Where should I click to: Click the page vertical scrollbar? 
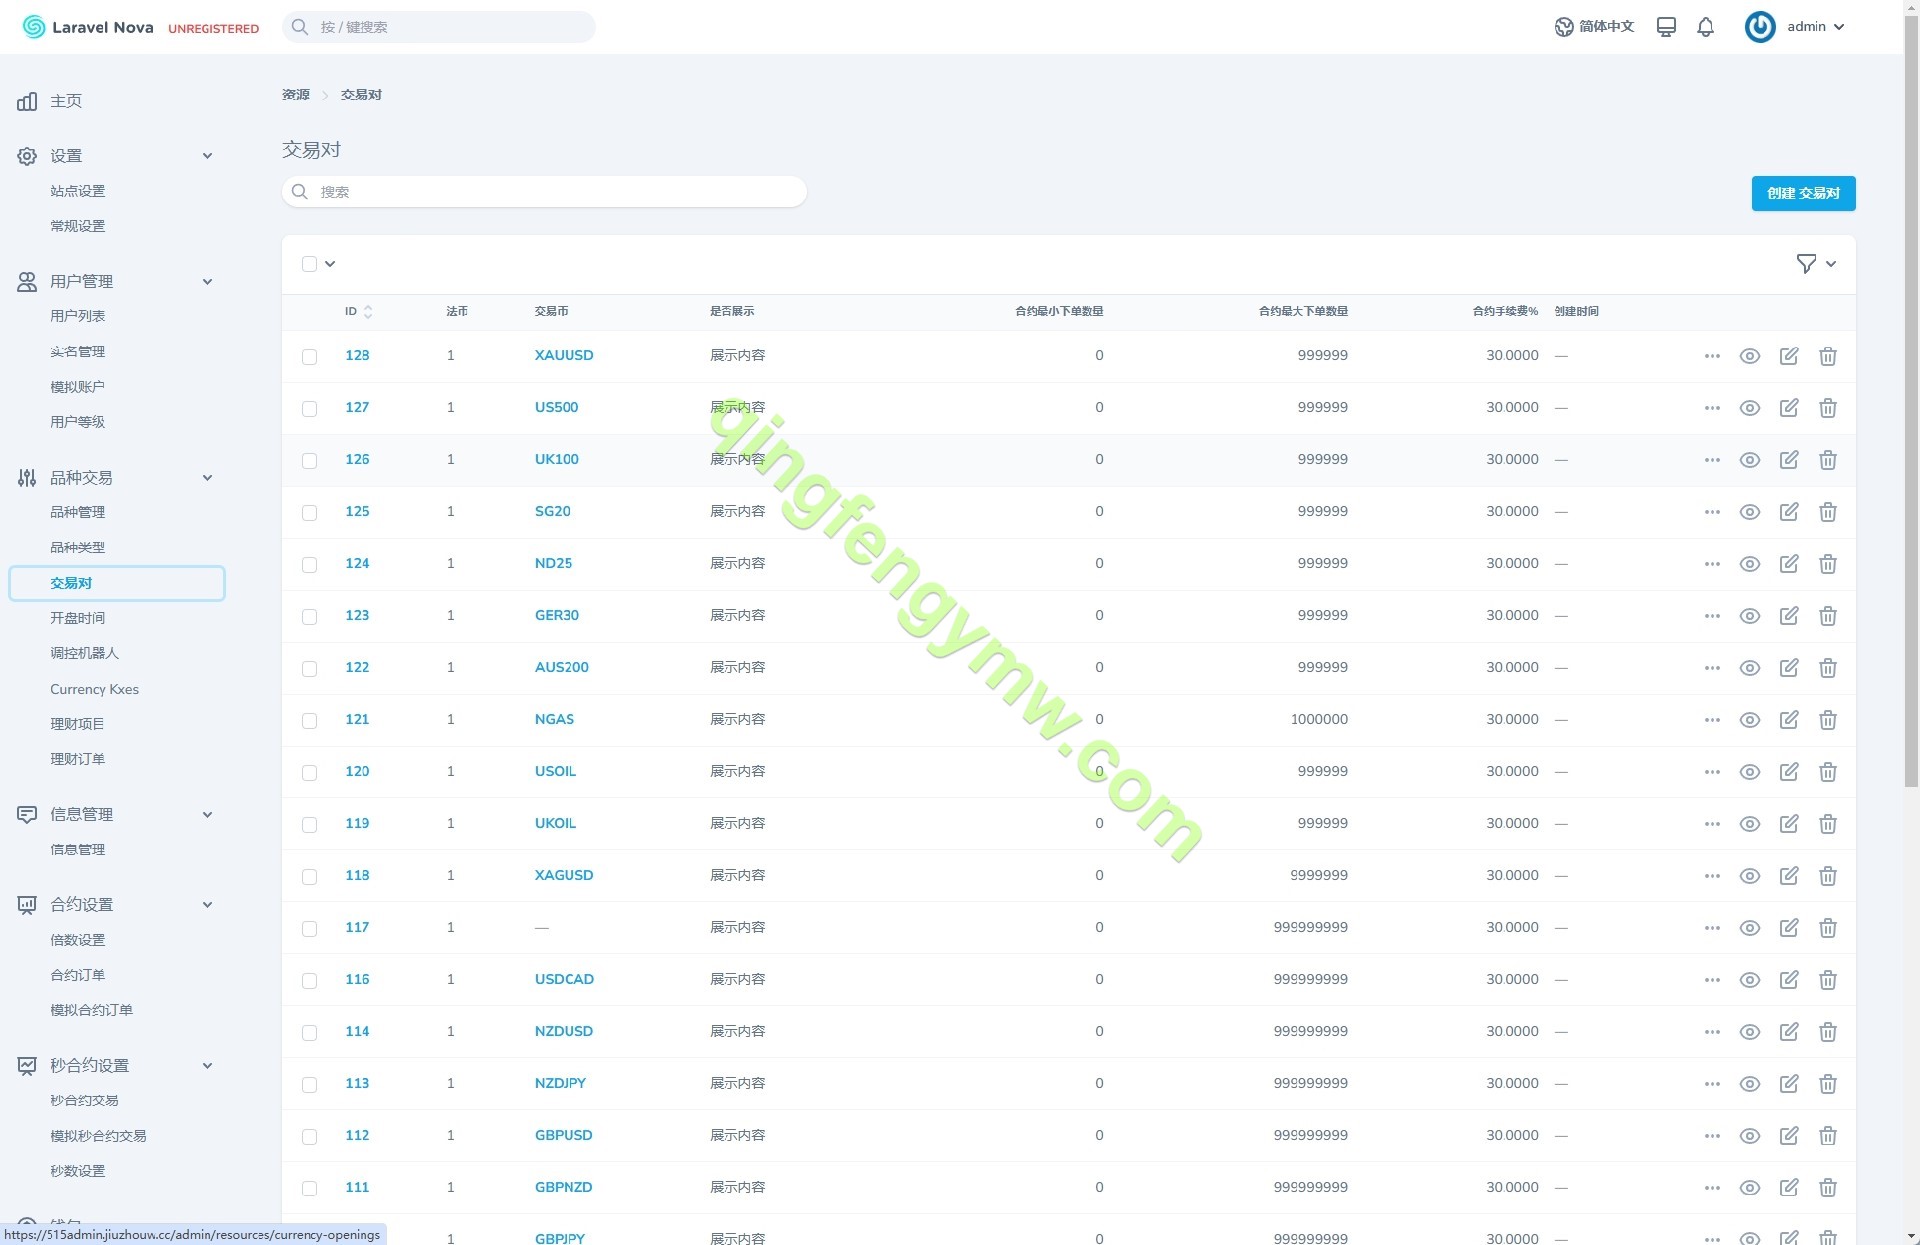[x=1911, y=400]
